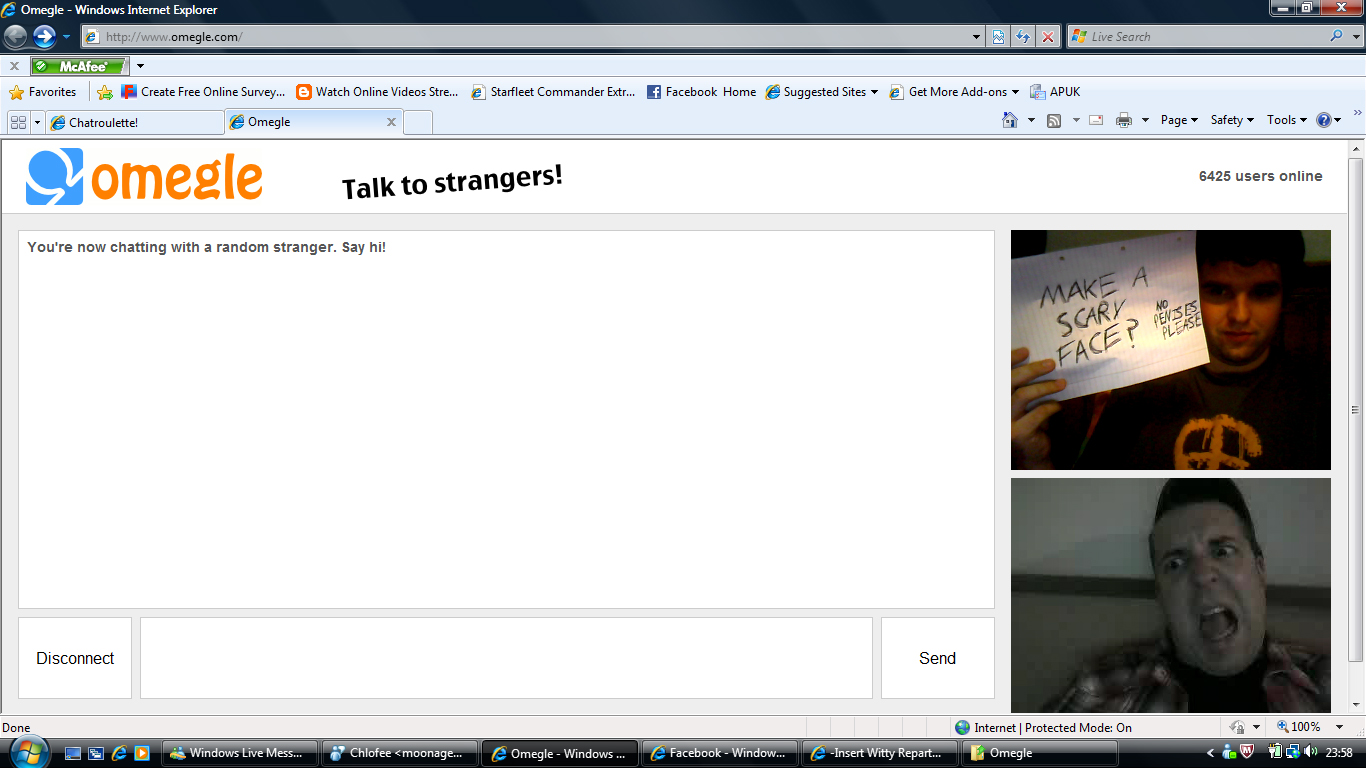Click the McAfee shield tray icon
Screen dimensions: 1366x768
1247,752
